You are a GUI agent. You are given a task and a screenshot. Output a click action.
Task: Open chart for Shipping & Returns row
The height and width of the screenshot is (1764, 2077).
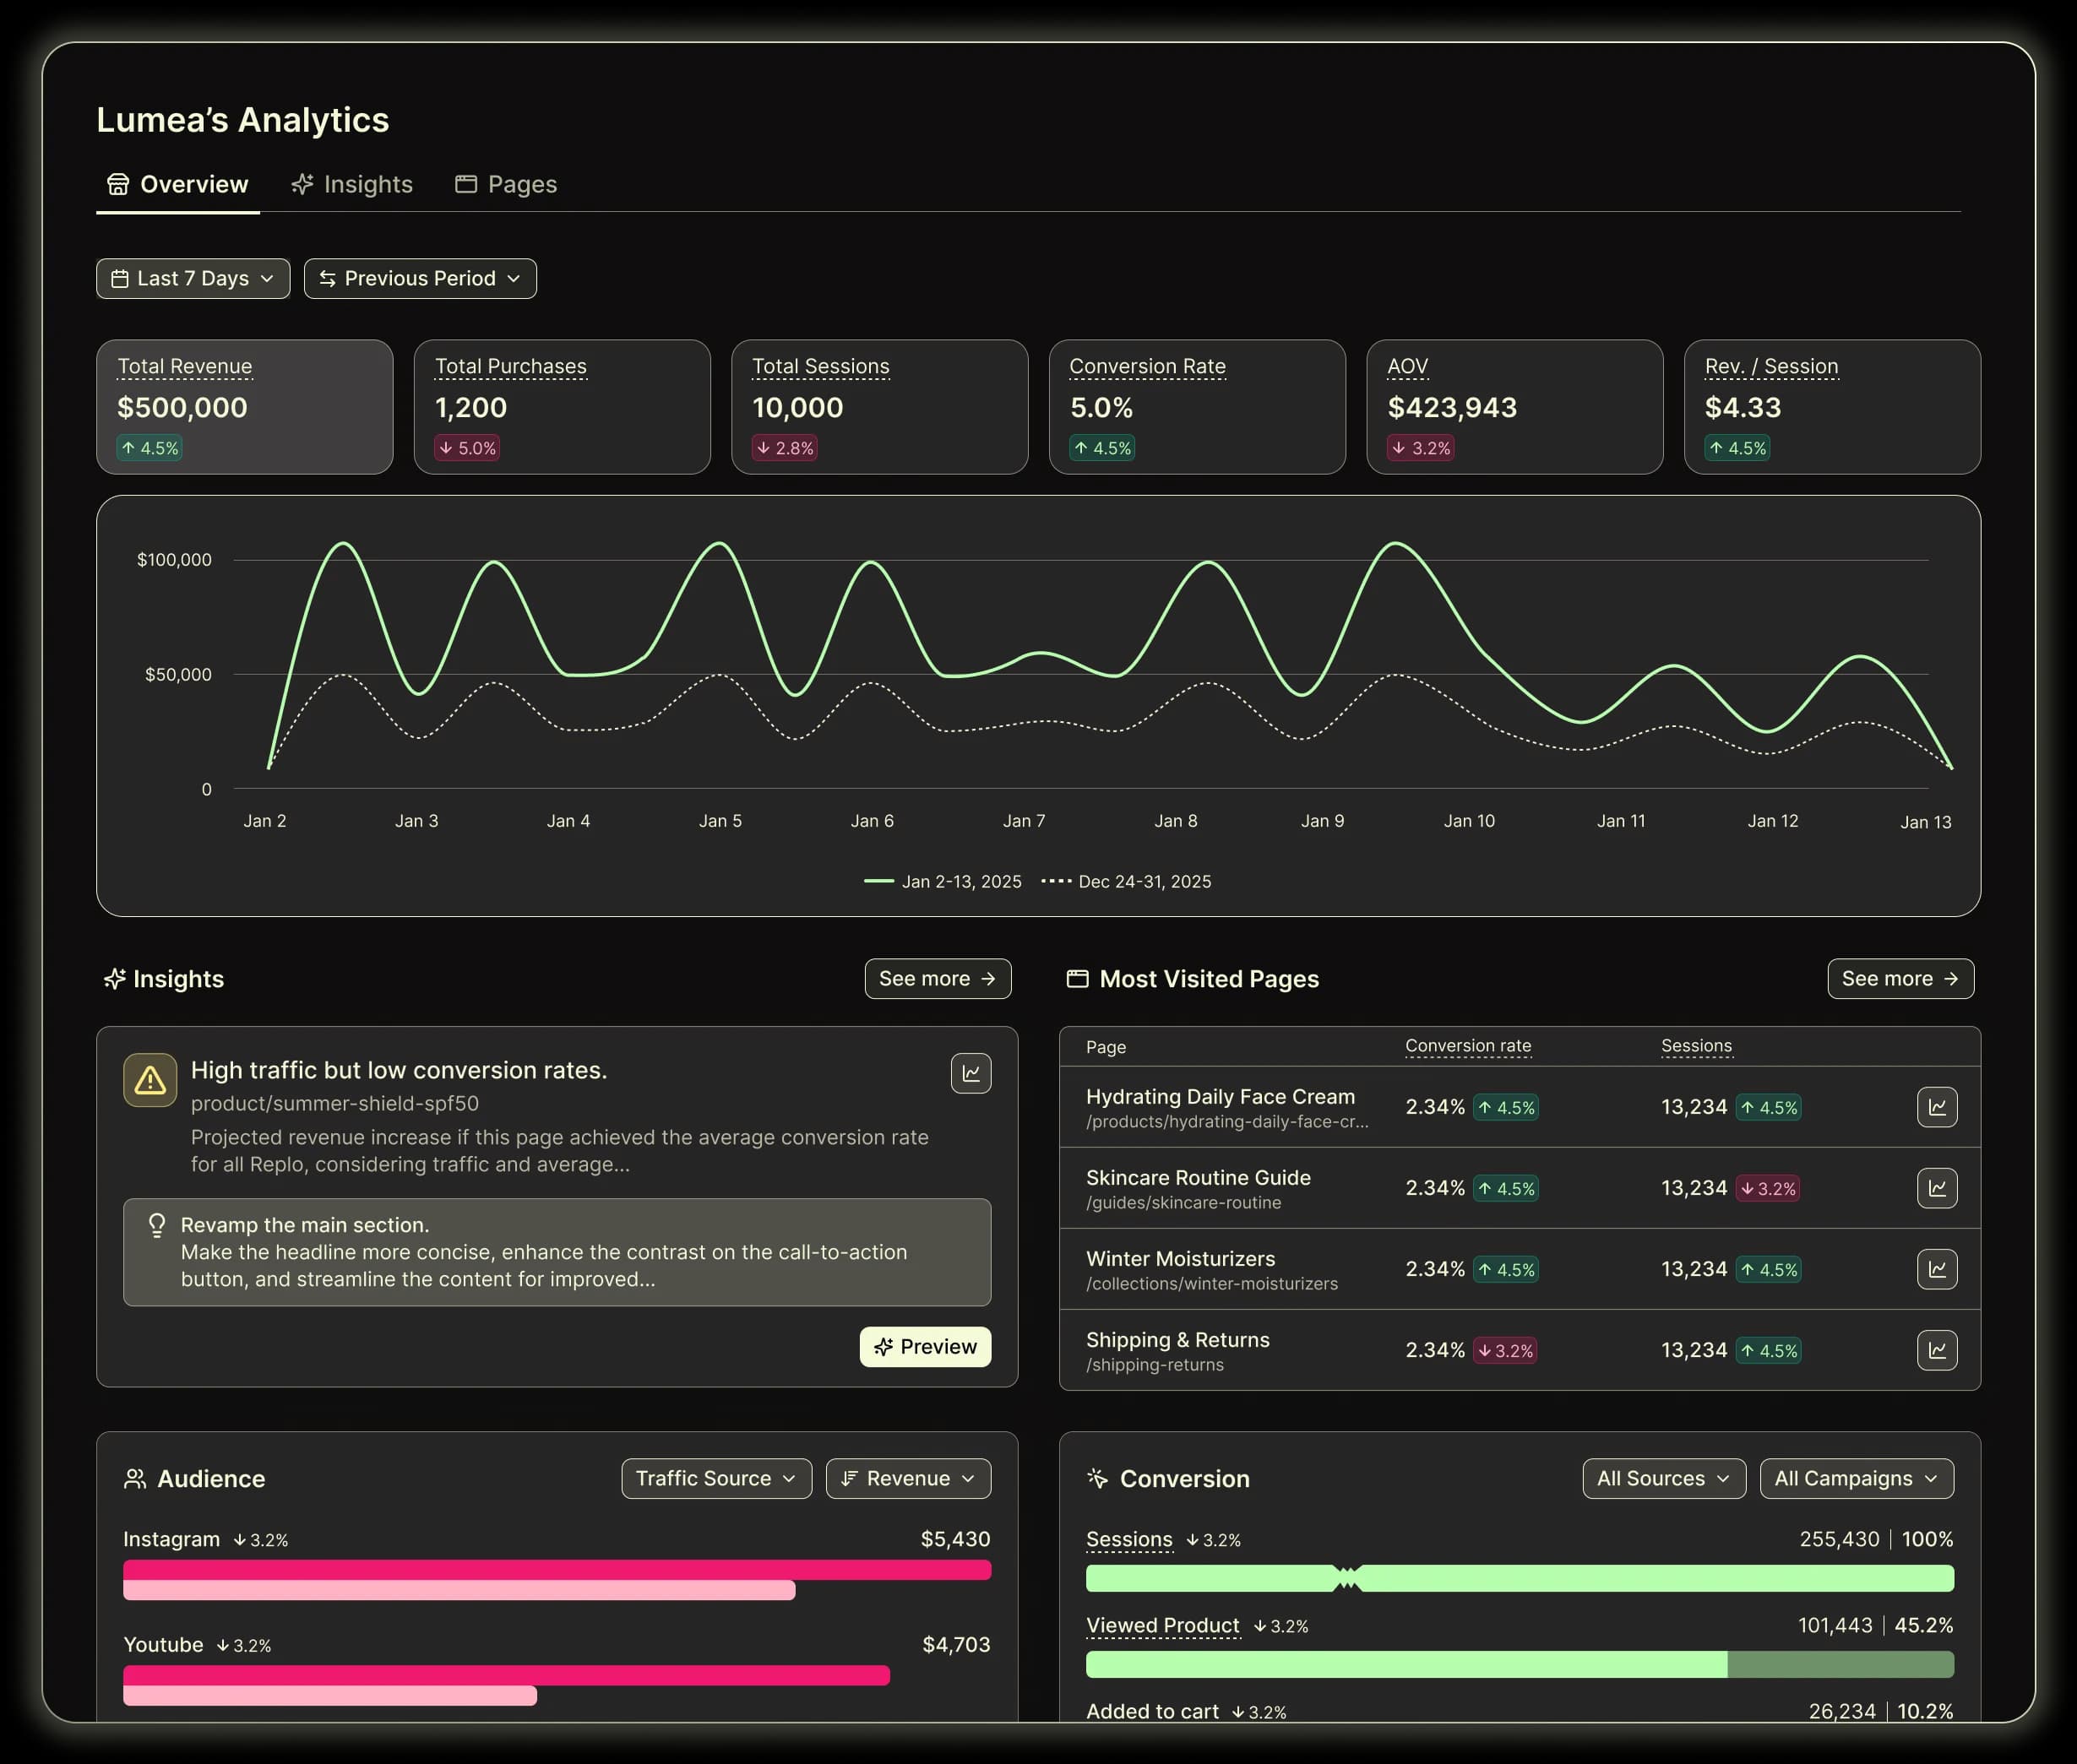pos(1937,1351)
